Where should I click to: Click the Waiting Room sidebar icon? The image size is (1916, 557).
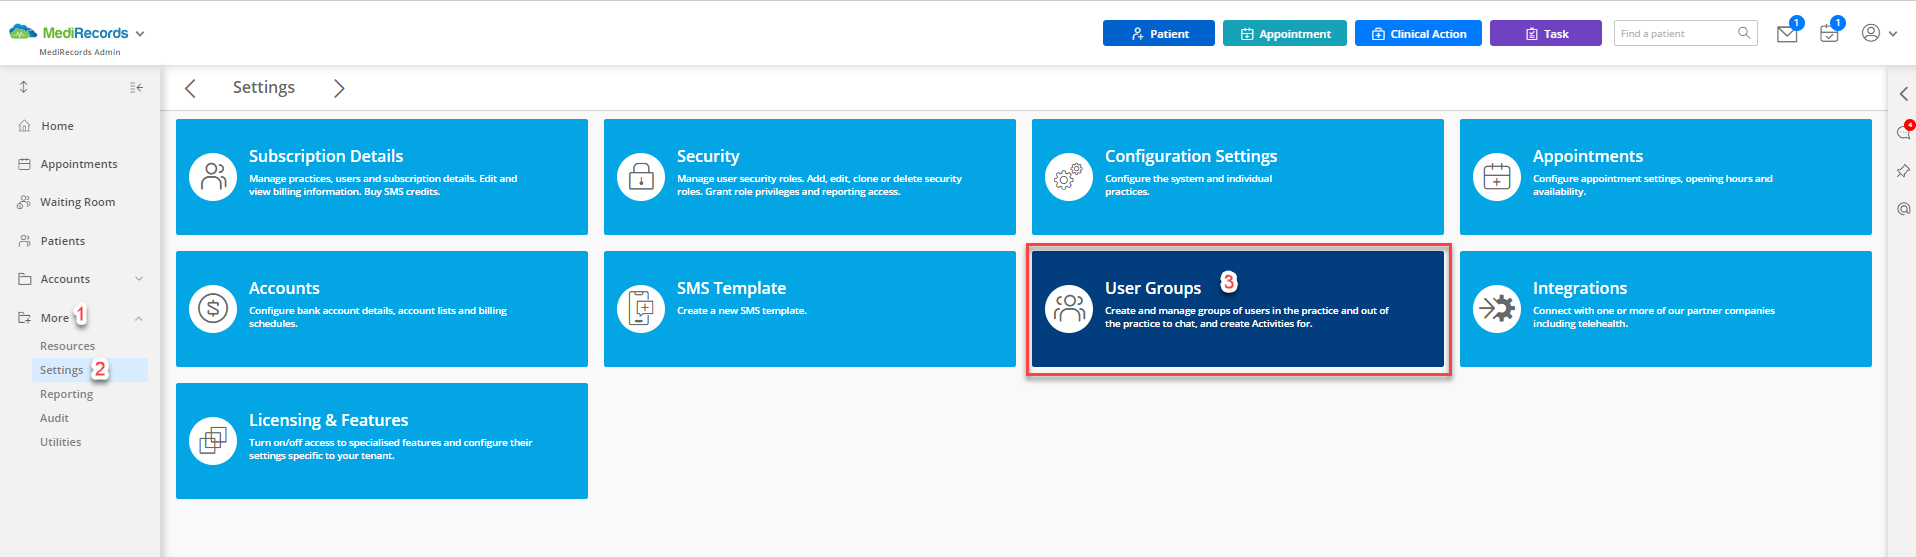[24, 202]
